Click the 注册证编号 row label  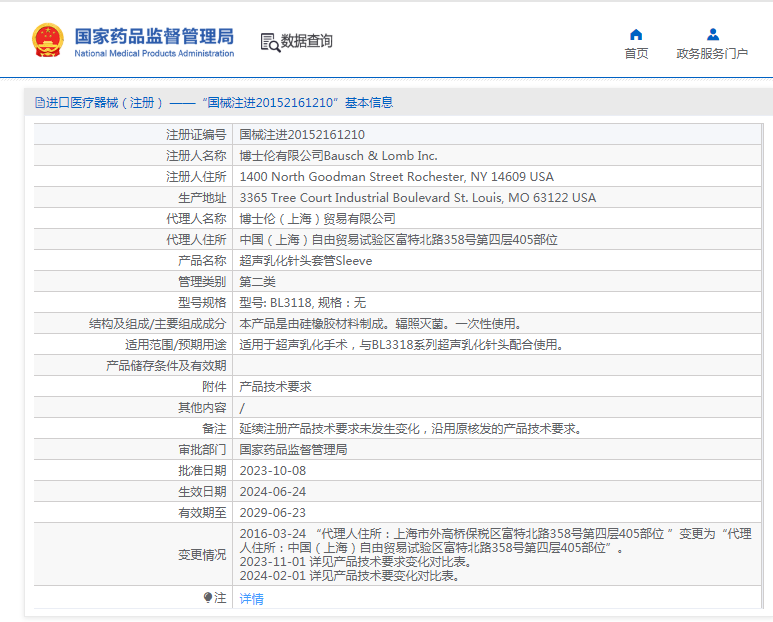coord(196,135)
